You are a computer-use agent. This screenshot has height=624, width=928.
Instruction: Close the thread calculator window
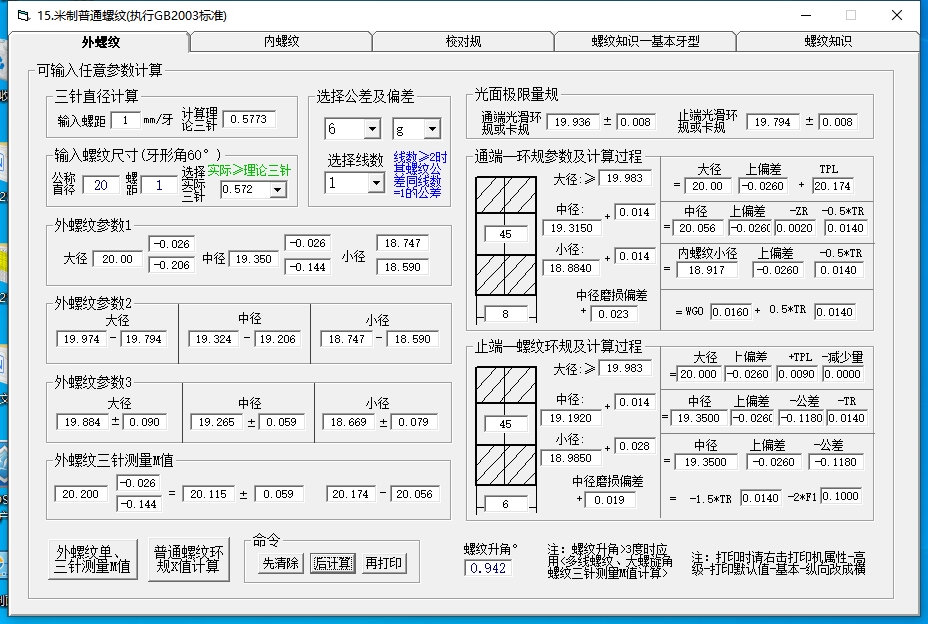897,15
